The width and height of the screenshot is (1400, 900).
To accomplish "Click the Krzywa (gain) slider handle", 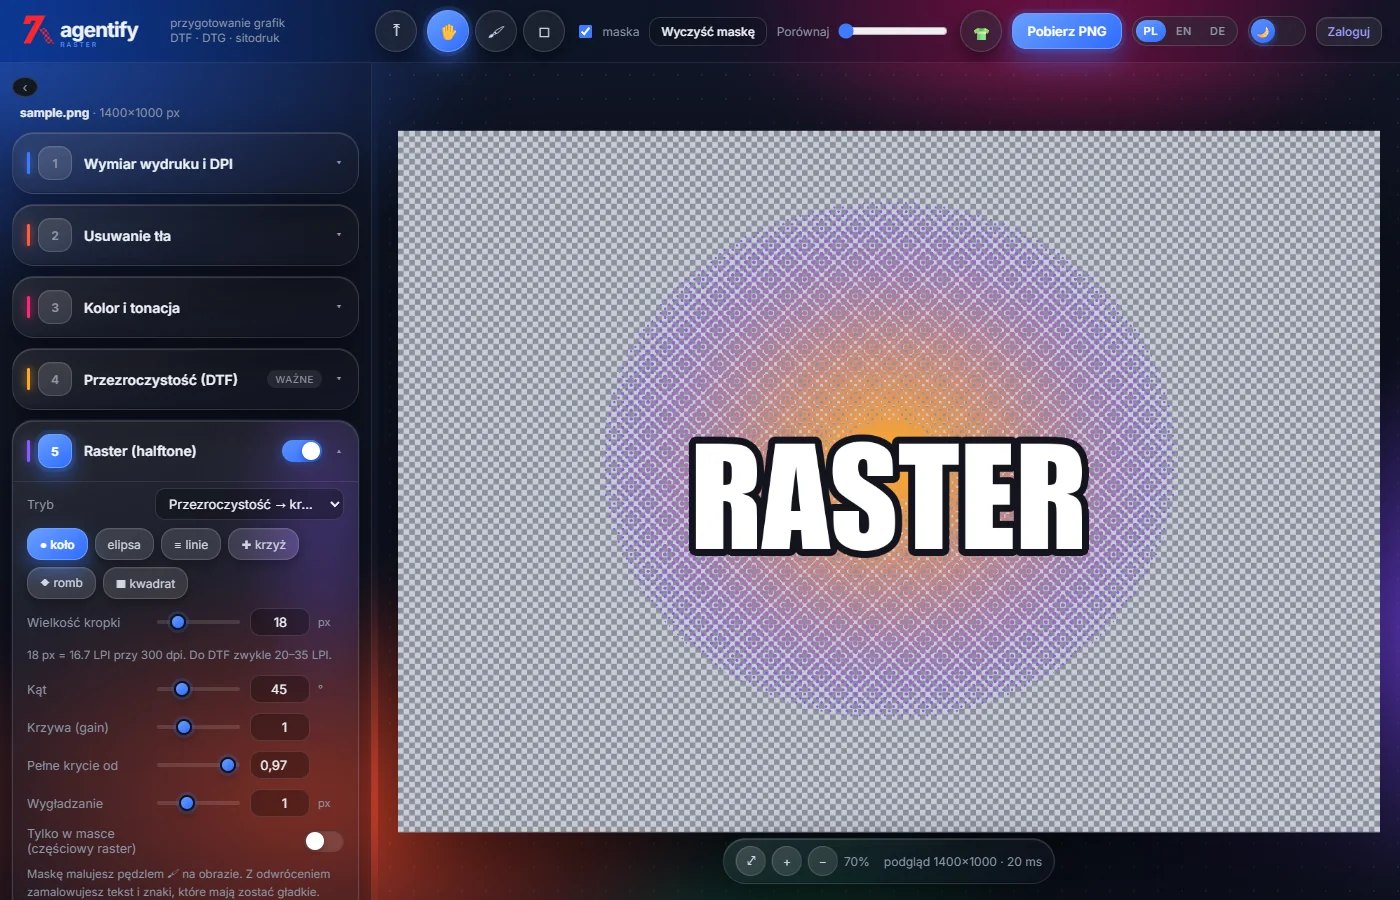I will click(184, 727).
